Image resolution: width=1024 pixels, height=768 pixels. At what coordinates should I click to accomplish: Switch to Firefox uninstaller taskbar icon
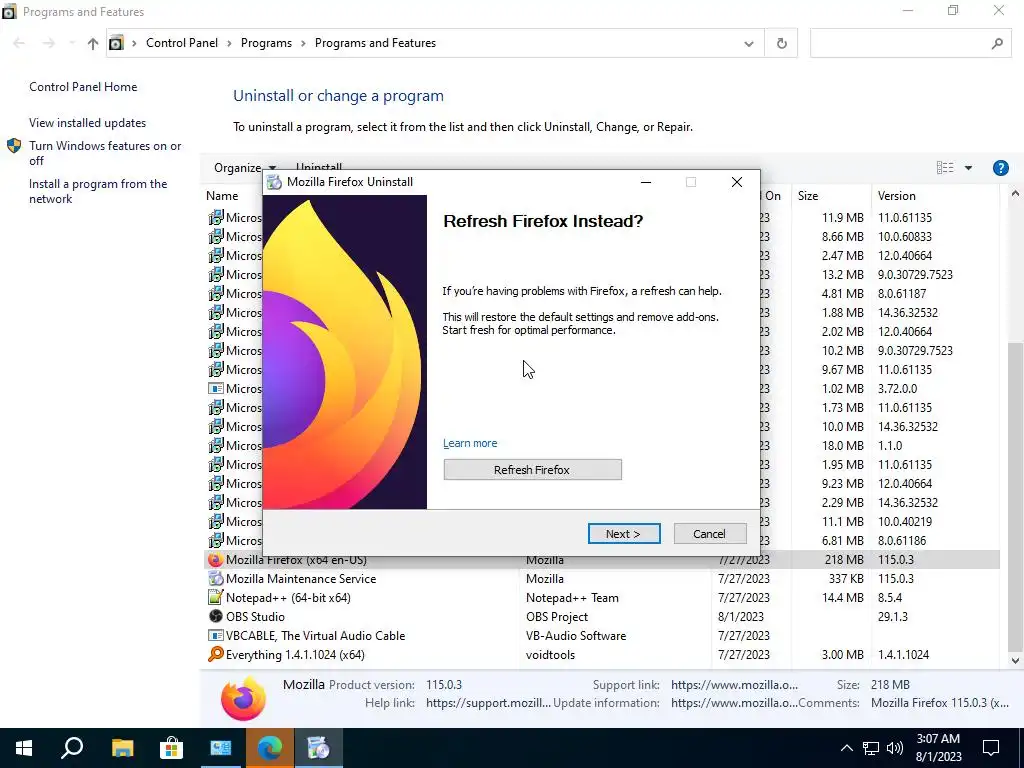tap(319, 748)
